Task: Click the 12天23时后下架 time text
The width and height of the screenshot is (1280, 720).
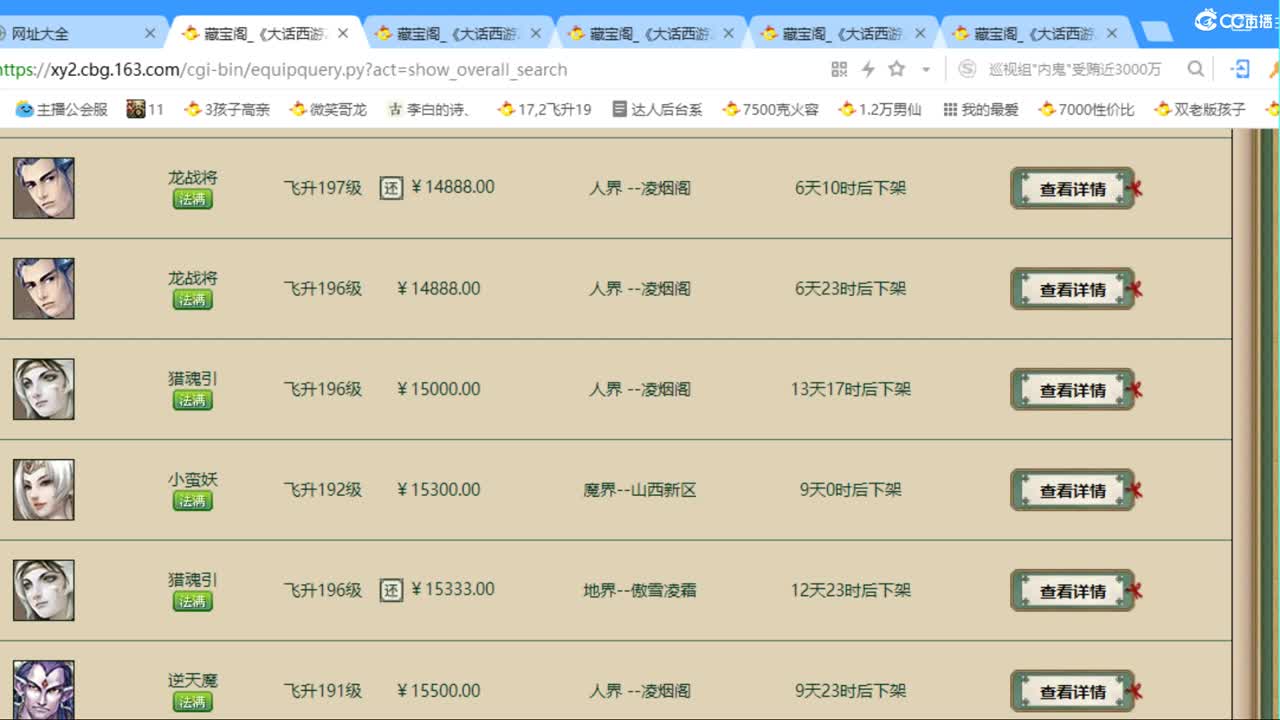Action: (851, 590)
